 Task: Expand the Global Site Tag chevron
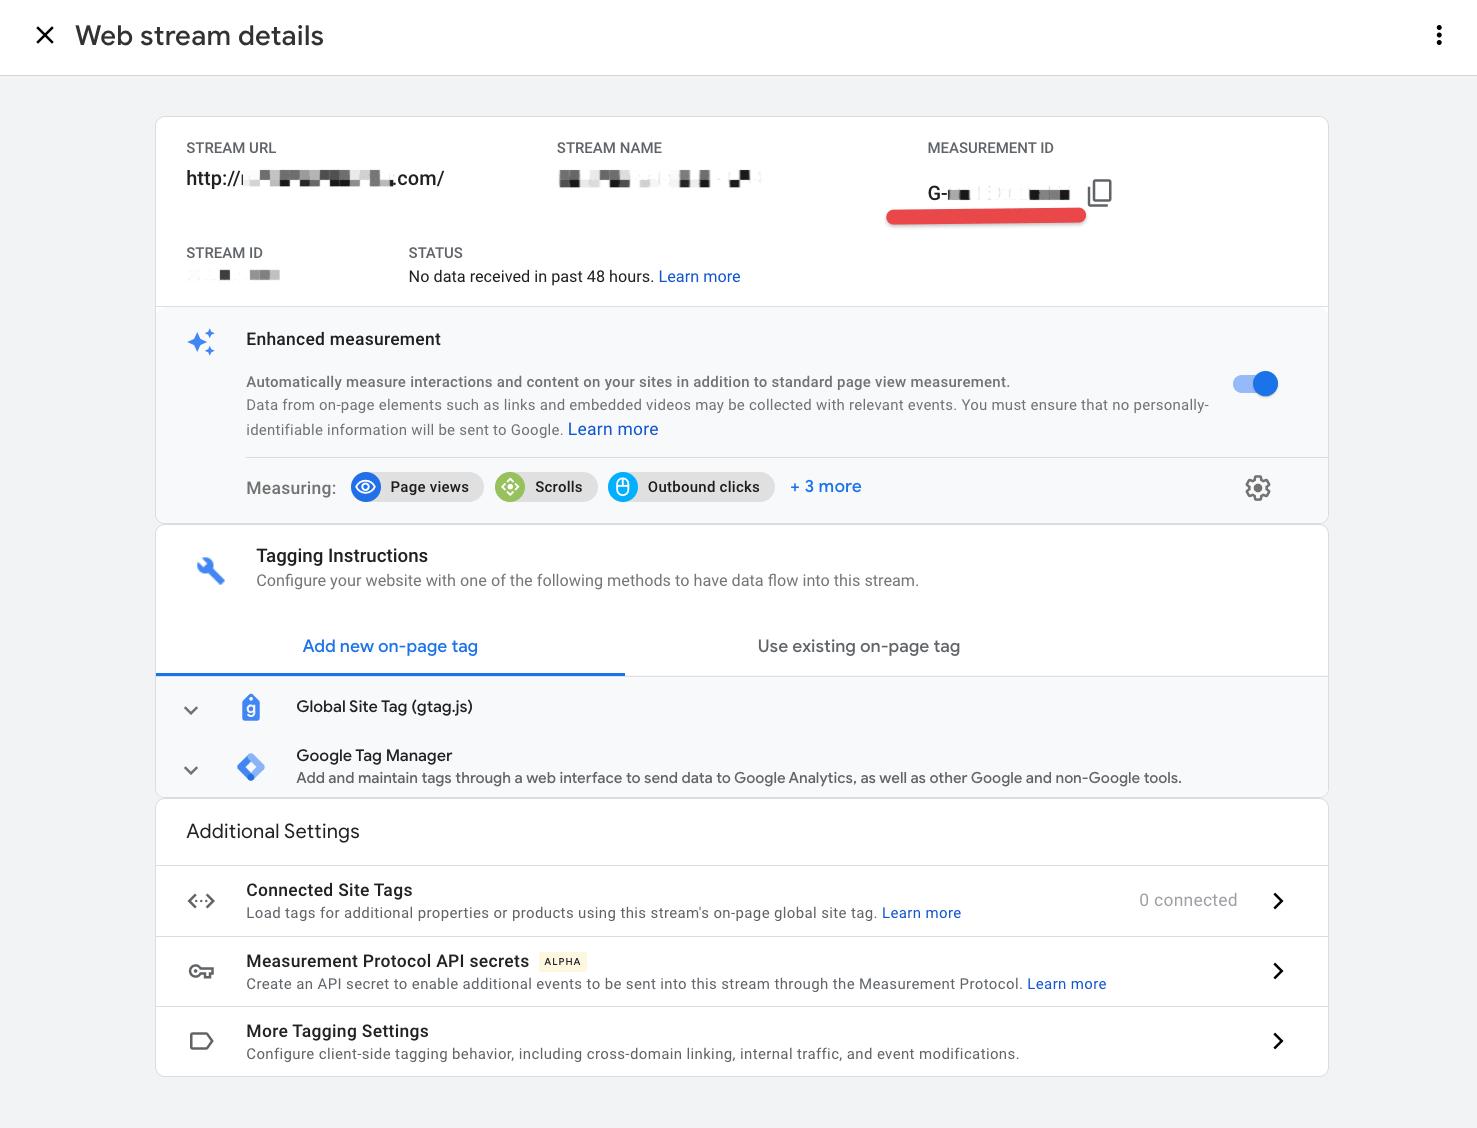coord(191,710)
